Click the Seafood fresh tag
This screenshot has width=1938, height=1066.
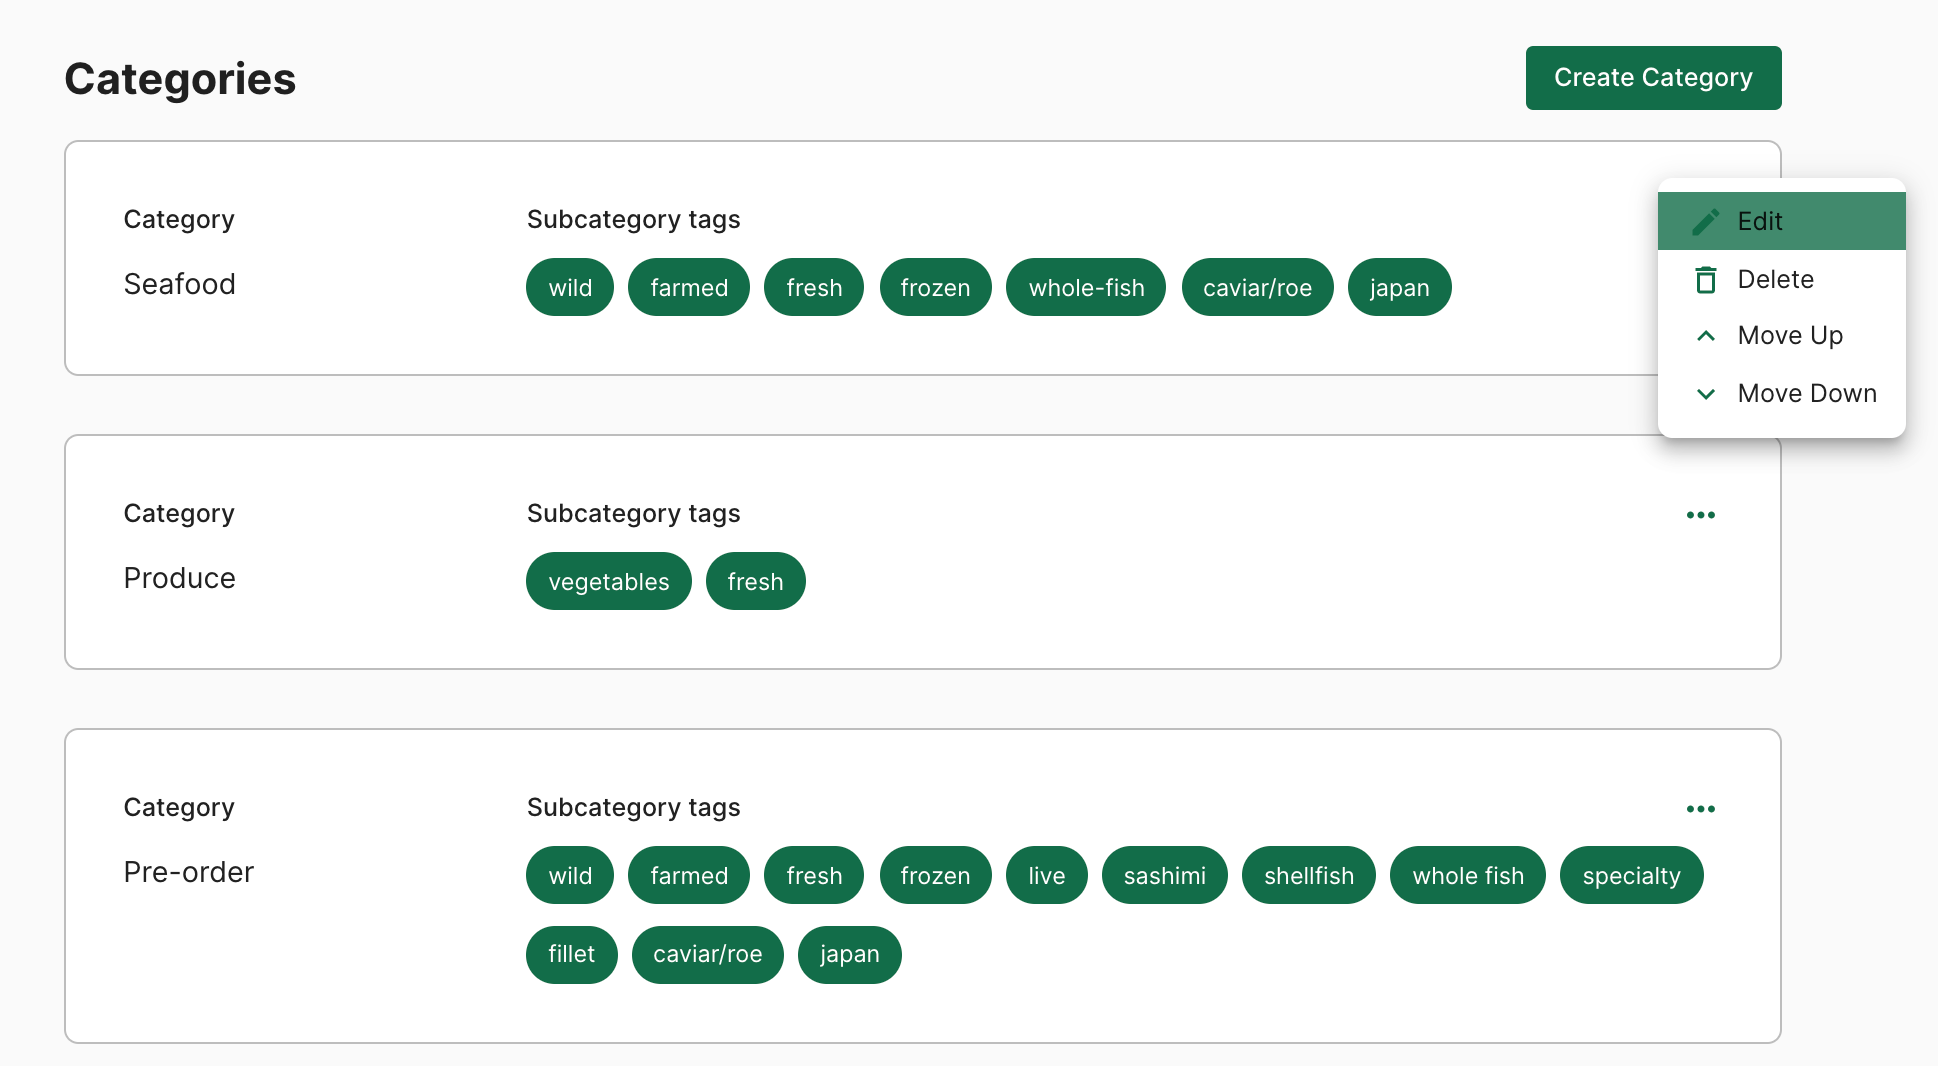tap(814, 287)
